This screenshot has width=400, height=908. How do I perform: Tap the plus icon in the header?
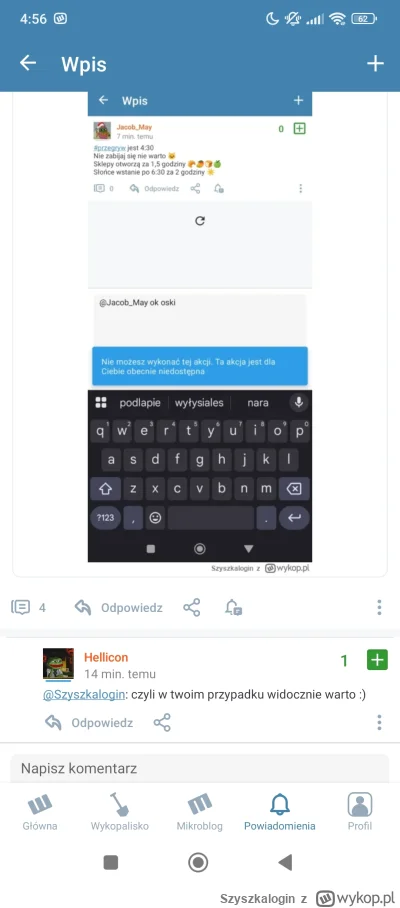pos(376,63)
